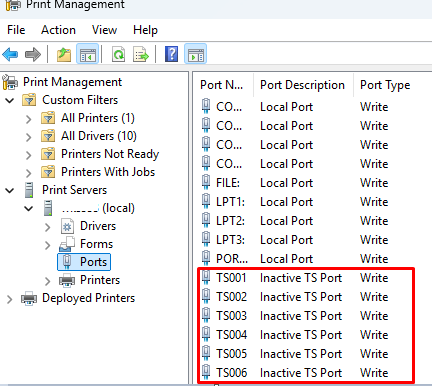Viewport: 432px width, 386px height.
Task: Collapse the (local) server node
Action: click(x=29, y=209)
